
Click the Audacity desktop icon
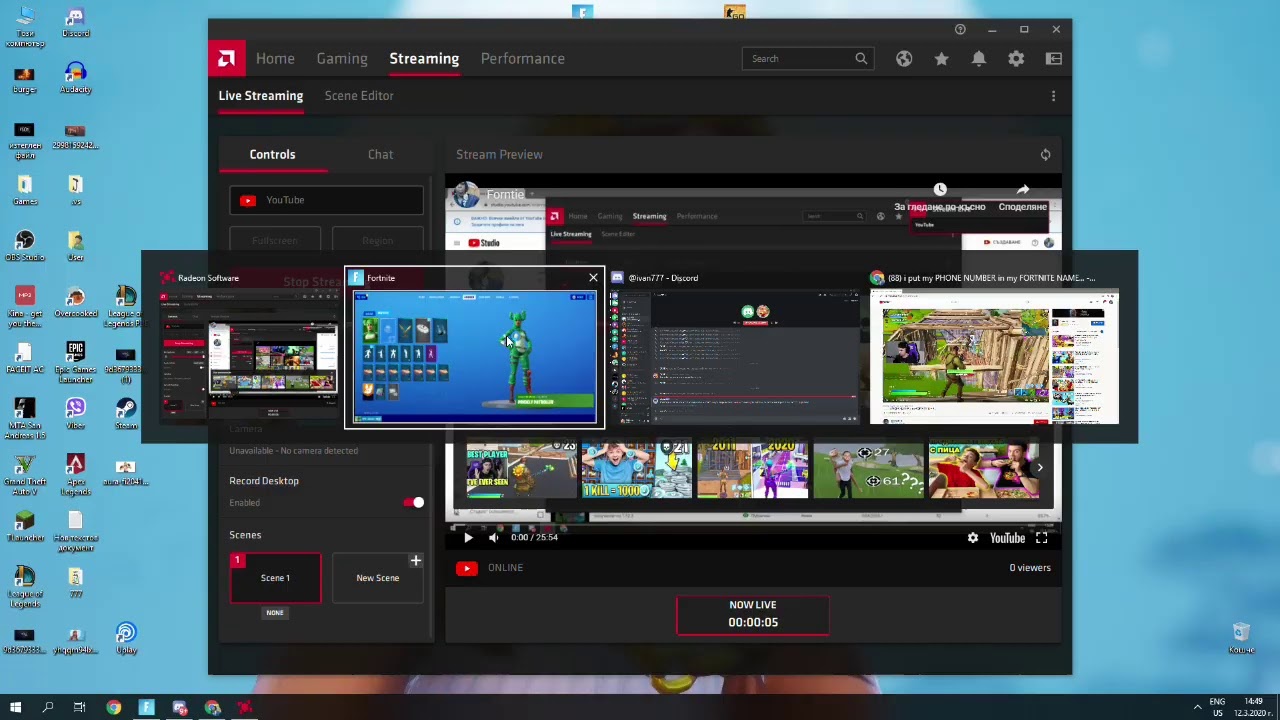tap(75, 78)
